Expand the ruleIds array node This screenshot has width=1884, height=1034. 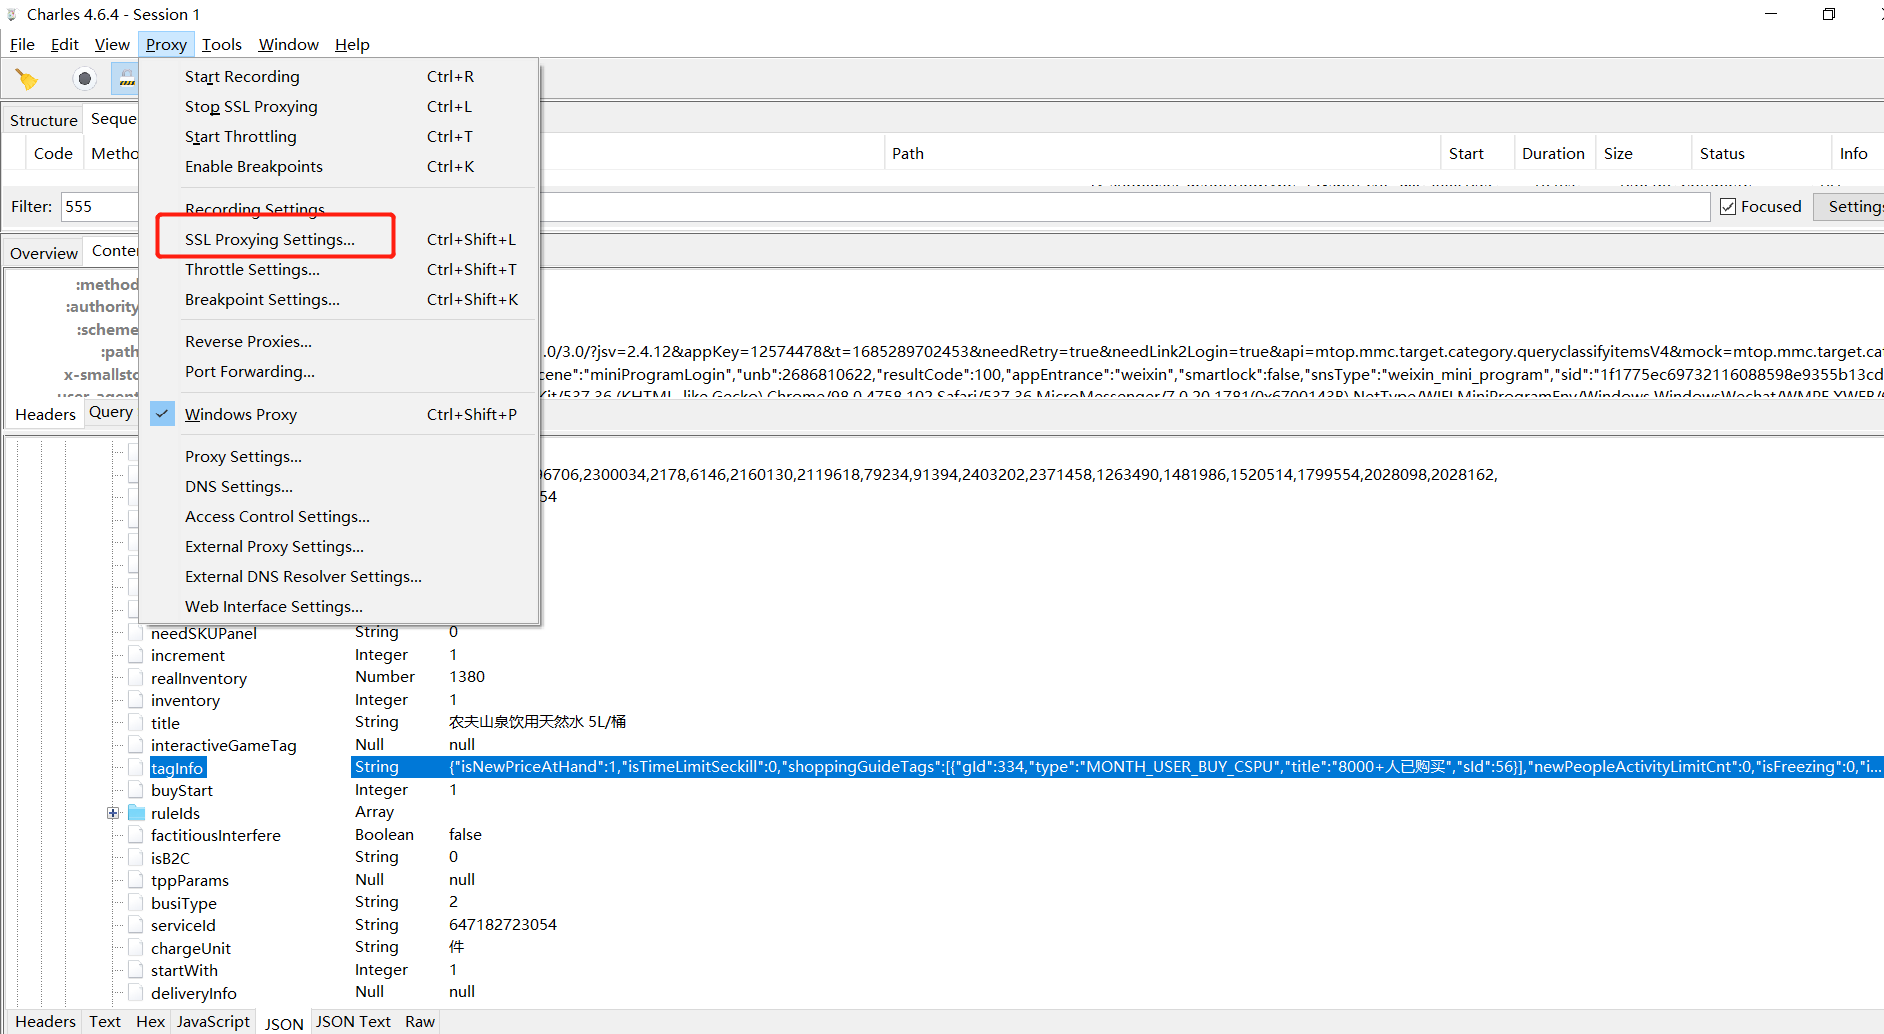coord(113,813)
